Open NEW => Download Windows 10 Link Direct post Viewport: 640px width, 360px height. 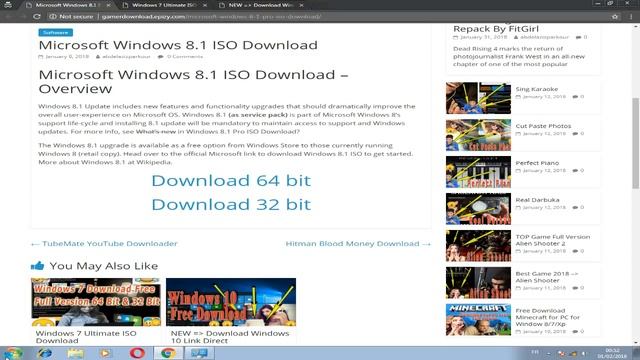230,337
